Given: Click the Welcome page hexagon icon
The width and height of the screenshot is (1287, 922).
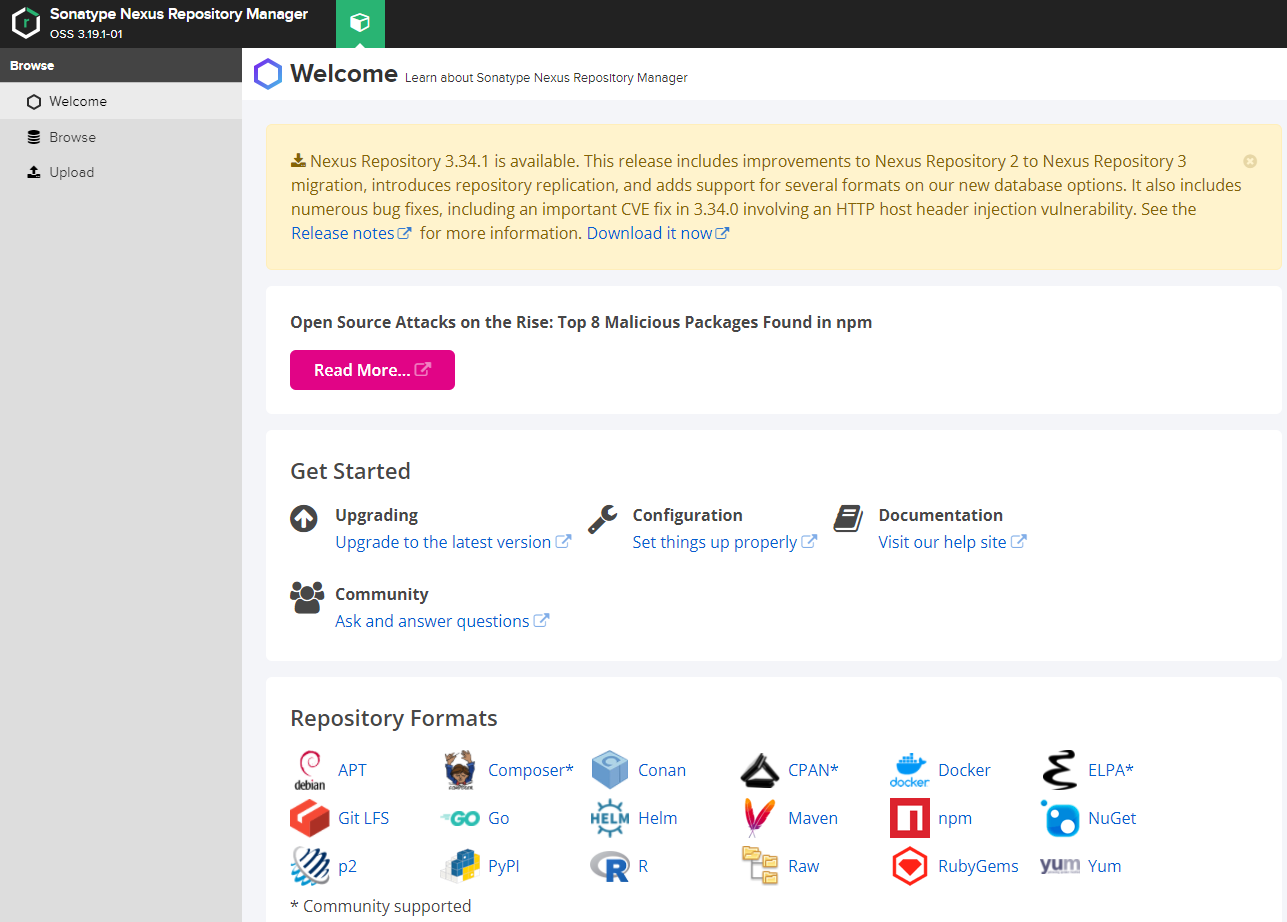Looking at the screenshot, I should (x=268, y=74).
